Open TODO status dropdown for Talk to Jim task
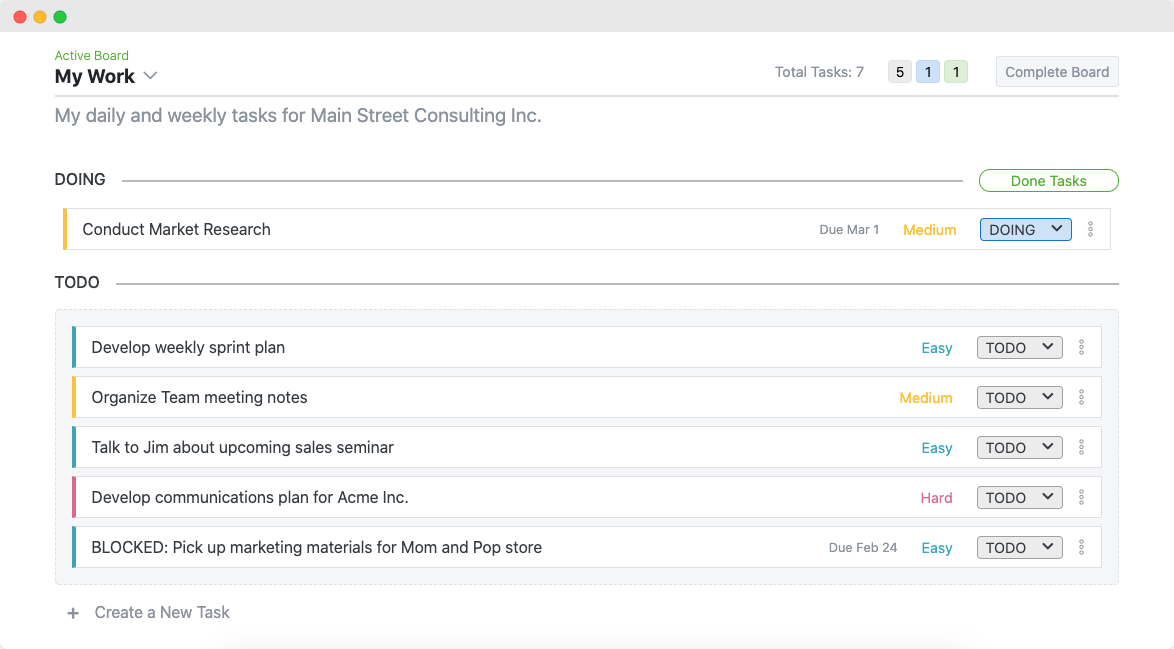This screenshot has height=649, width=1174. [x=1019, y=448]
